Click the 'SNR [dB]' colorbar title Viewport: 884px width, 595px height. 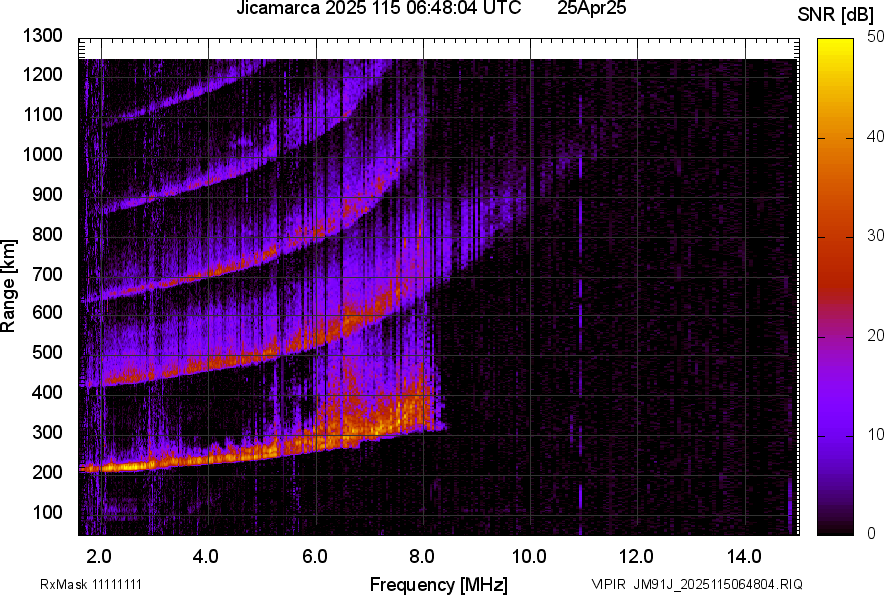tap(835, 16)
